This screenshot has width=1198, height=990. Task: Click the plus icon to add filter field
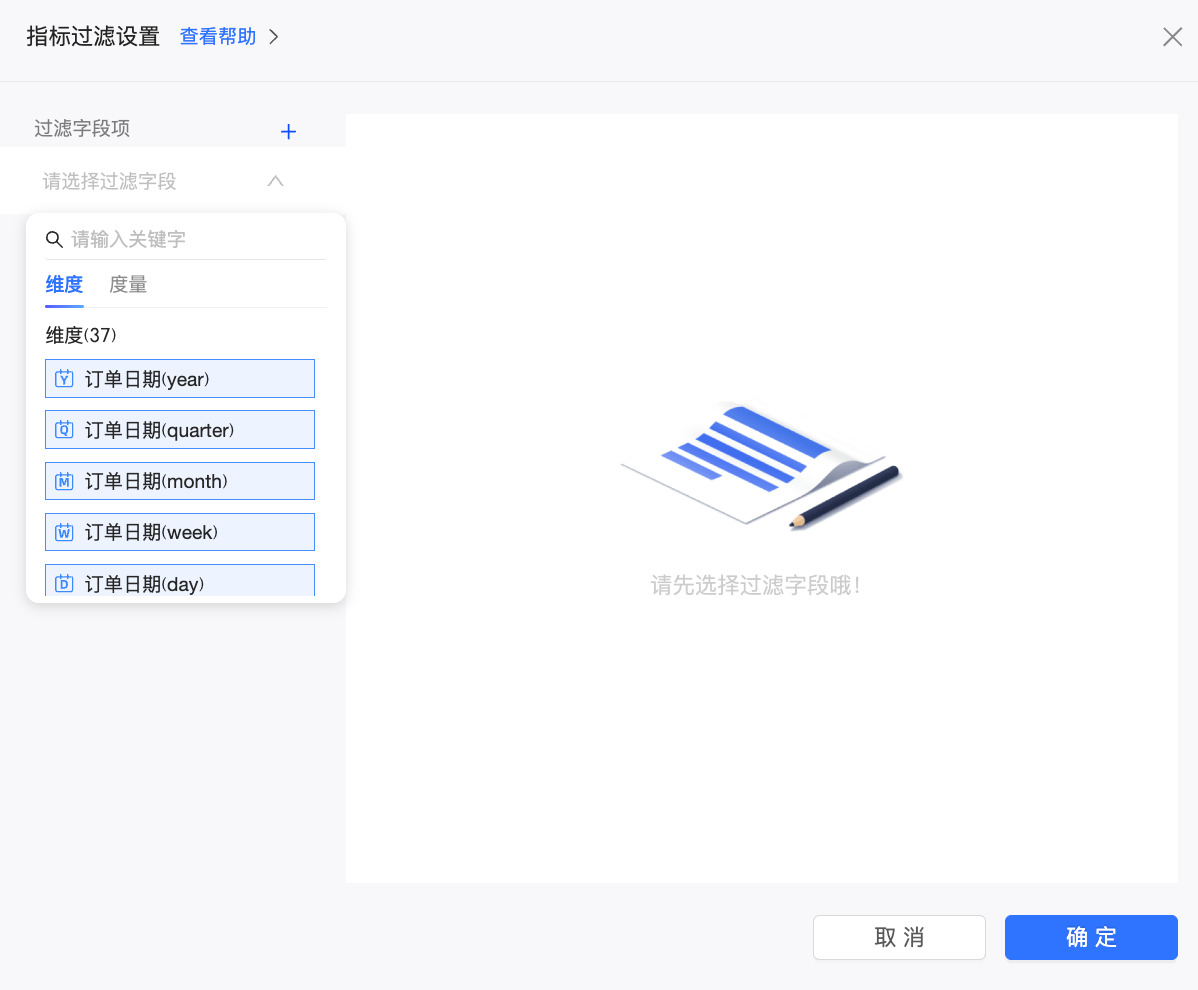pyautogui.click(x=288, y=131)
